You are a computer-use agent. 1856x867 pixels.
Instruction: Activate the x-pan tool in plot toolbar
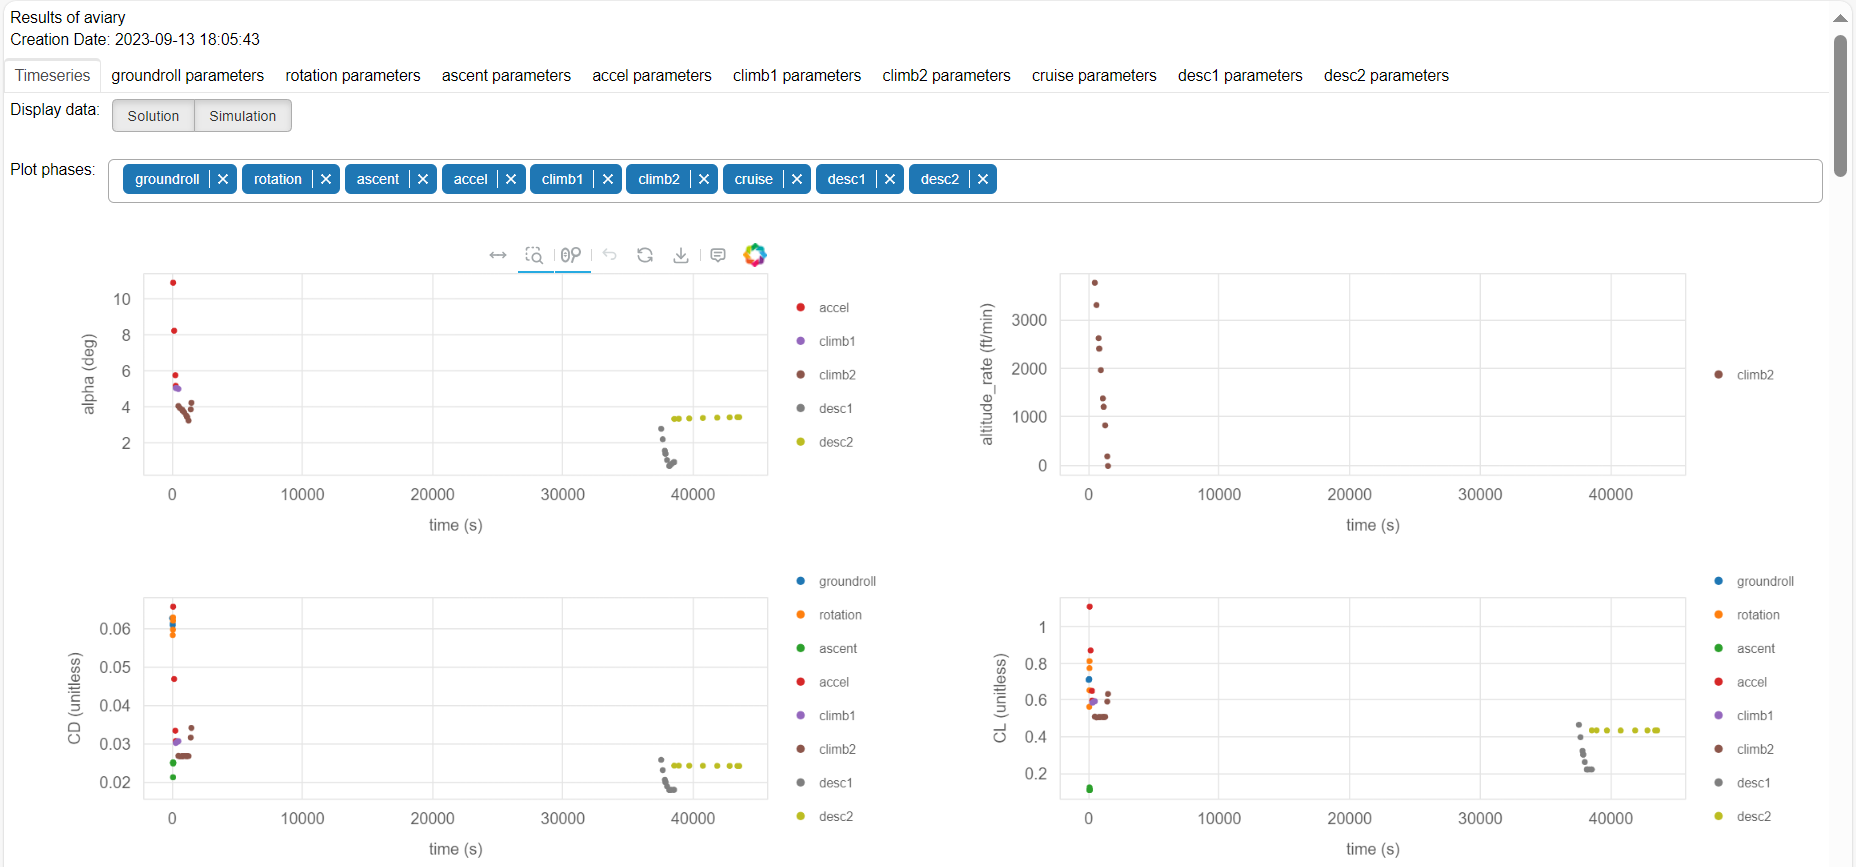click(x=498, y=255)
